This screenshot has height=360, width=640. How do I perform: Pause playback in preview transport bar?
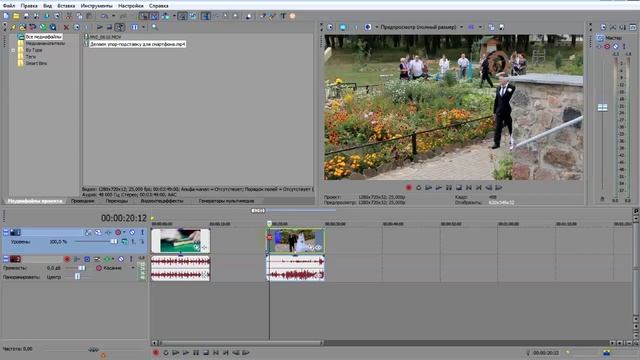[x=449, y=188]
